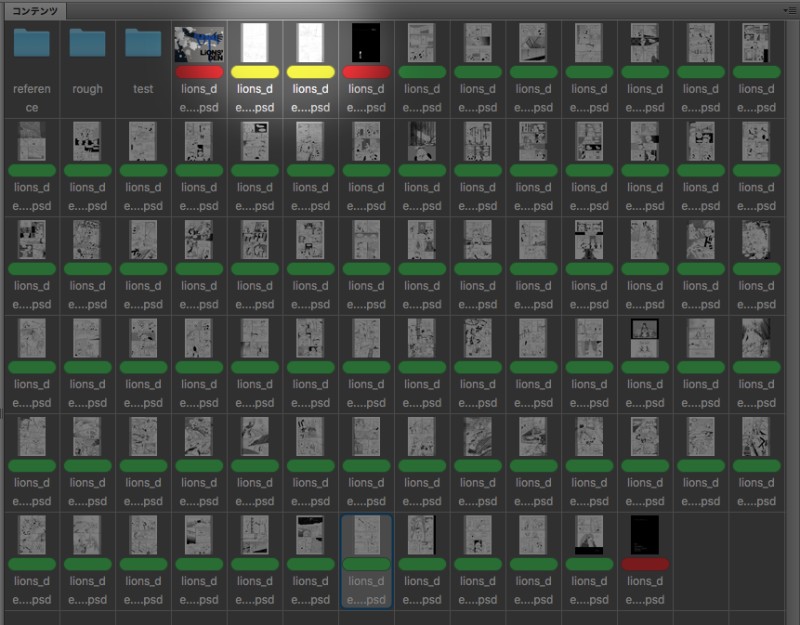Click red label under LIONS' DEN cover
800x625 pixels.
(x=199, y=72)
